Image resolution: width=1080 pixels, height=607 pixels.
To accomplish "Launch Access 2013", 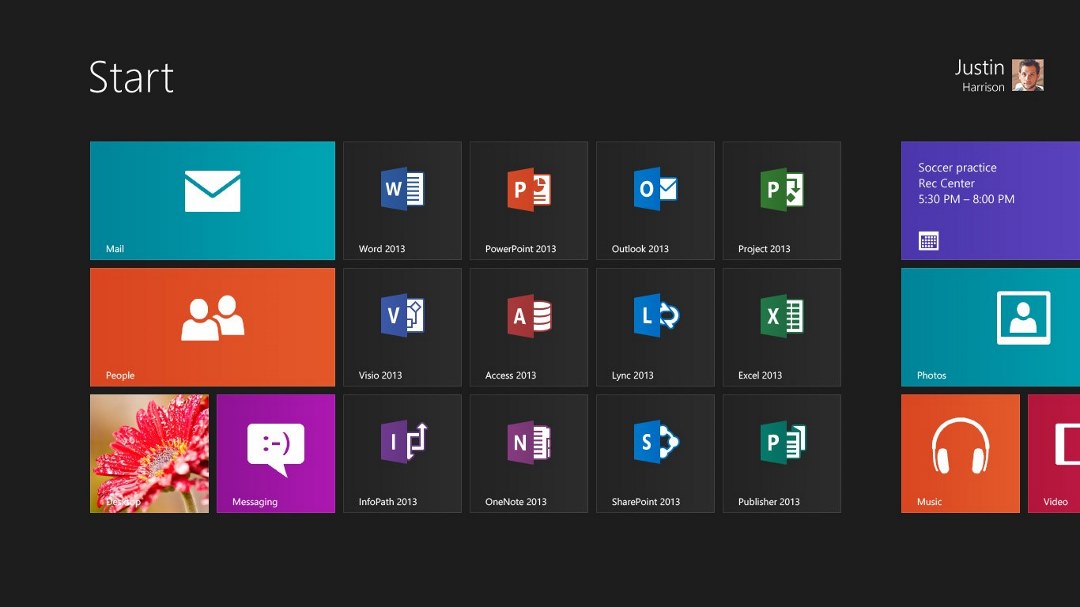I will (528, 327).
